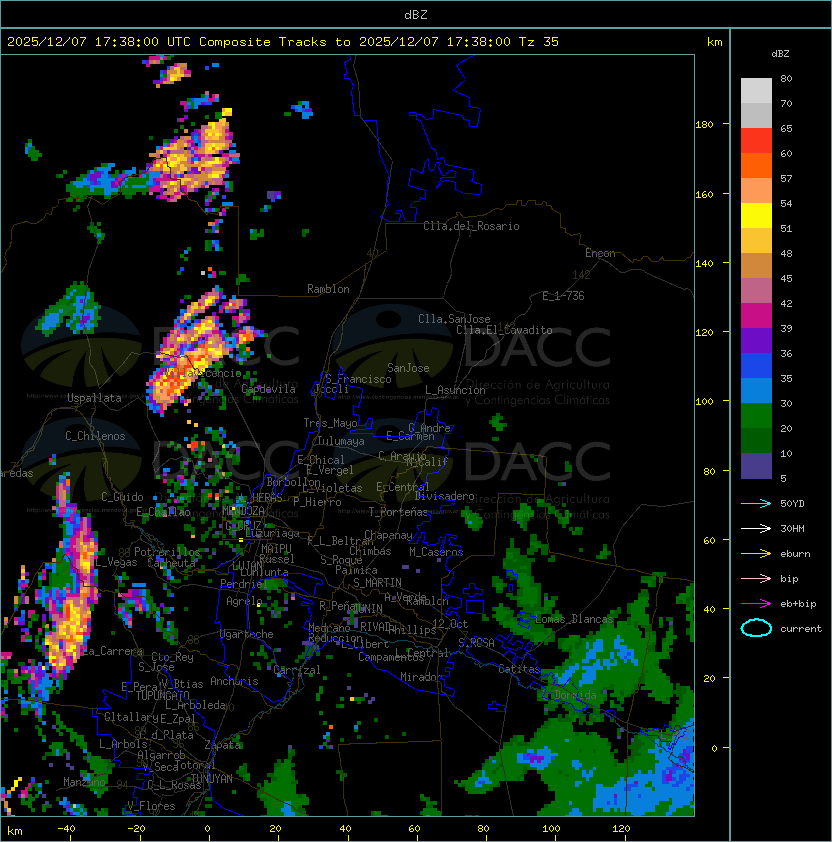Click the 'C_Chilenos' place label
Screen dimensions: 832x842
pyautogui.click(x=95, y=436)
